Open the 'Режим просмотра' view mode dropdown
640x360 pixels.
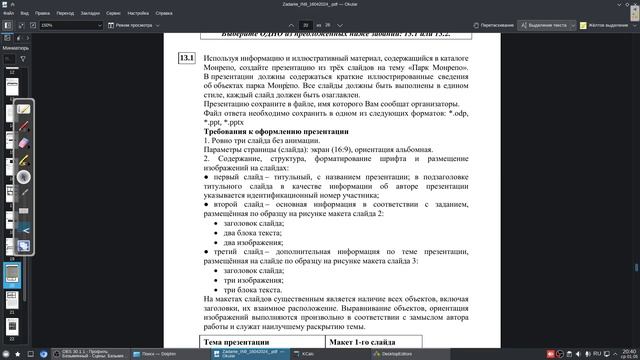133,25
